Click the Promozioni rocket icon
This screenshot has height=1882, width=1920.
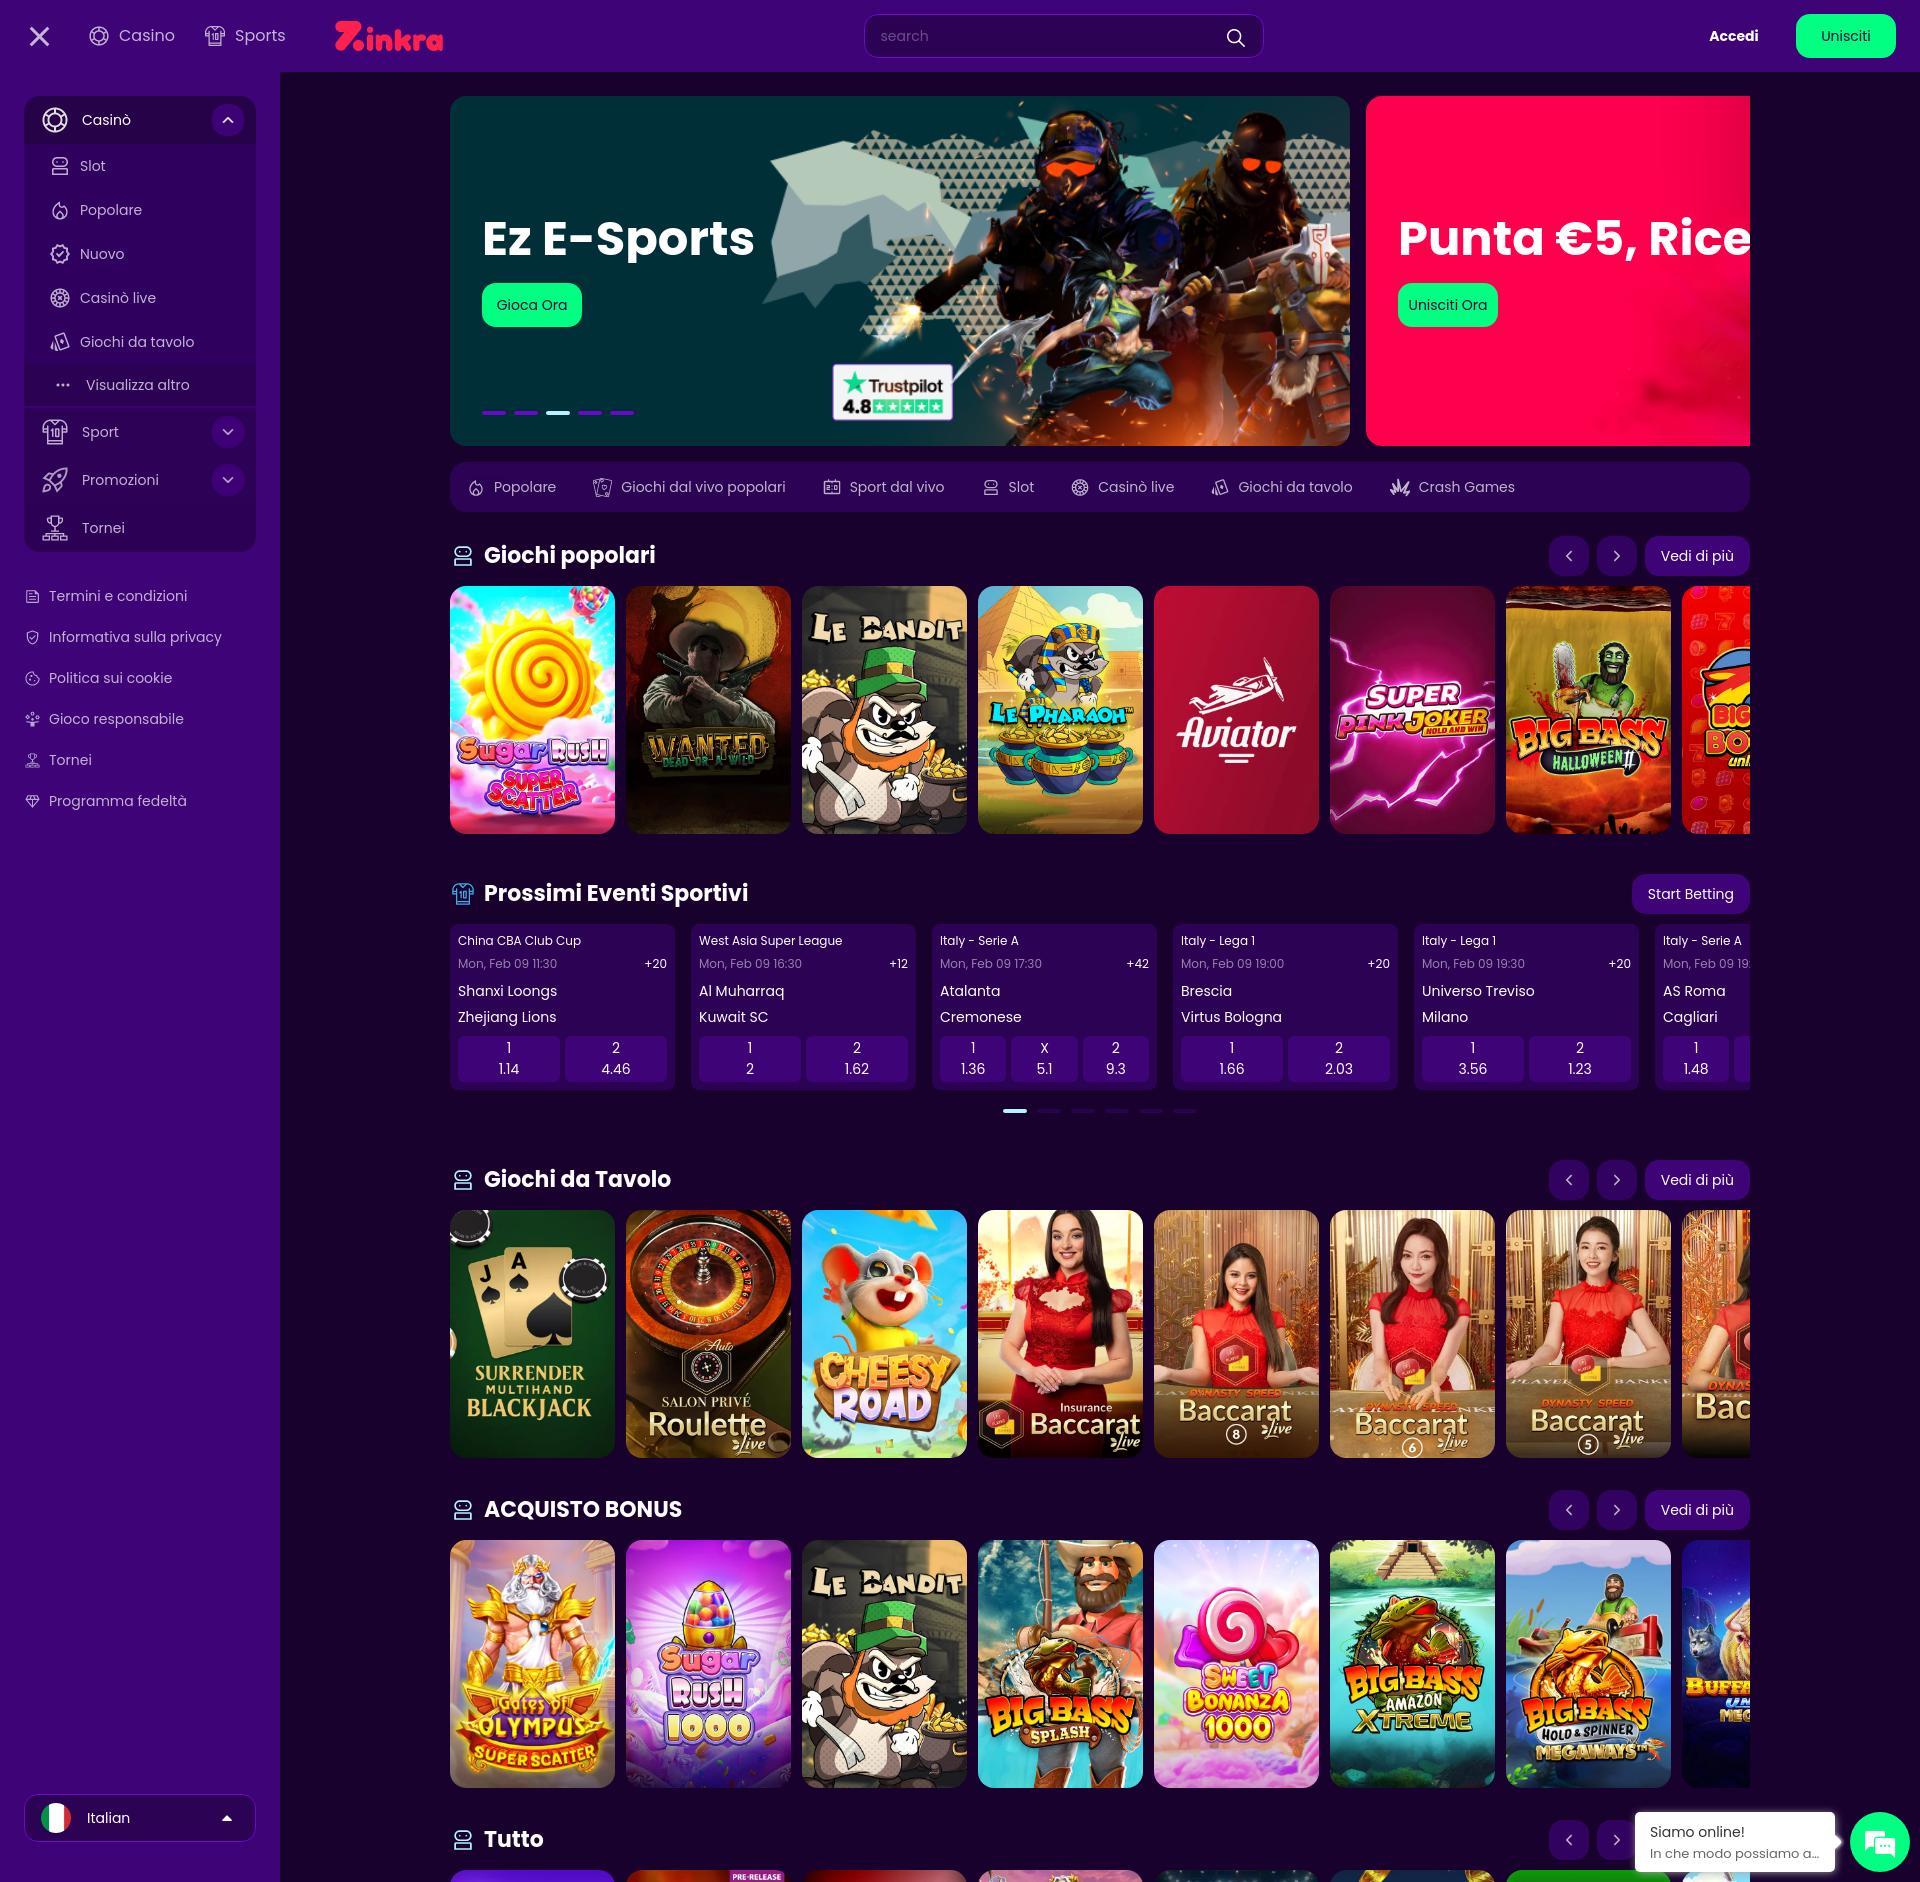click(x=55, y=480)
